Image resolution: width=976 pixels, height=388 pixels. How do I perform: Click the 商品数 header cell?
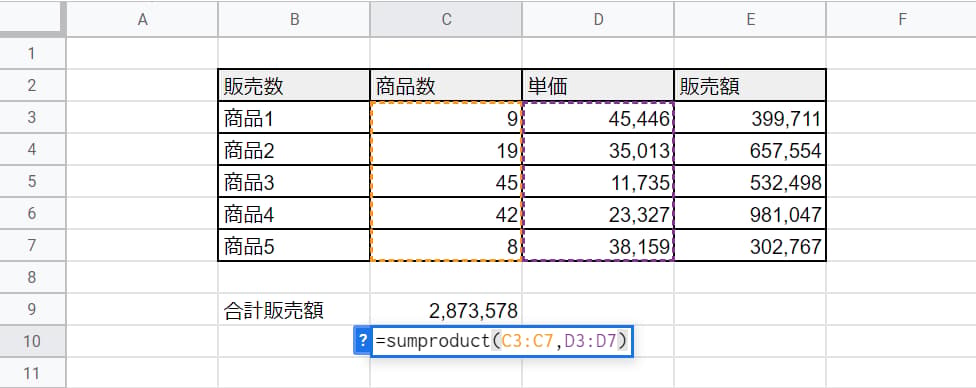coord(446,85)
